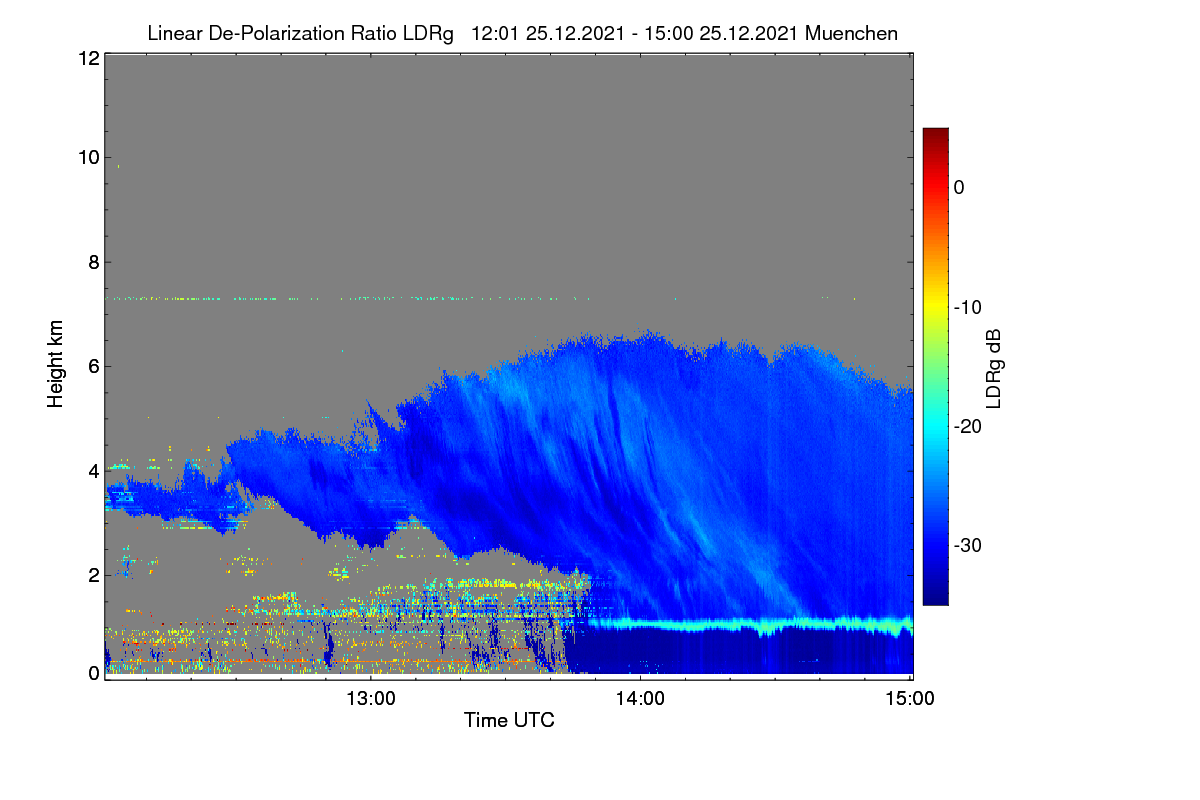1200x800 pixels.
Task: Click the height axis label 8
Action: 93,262
